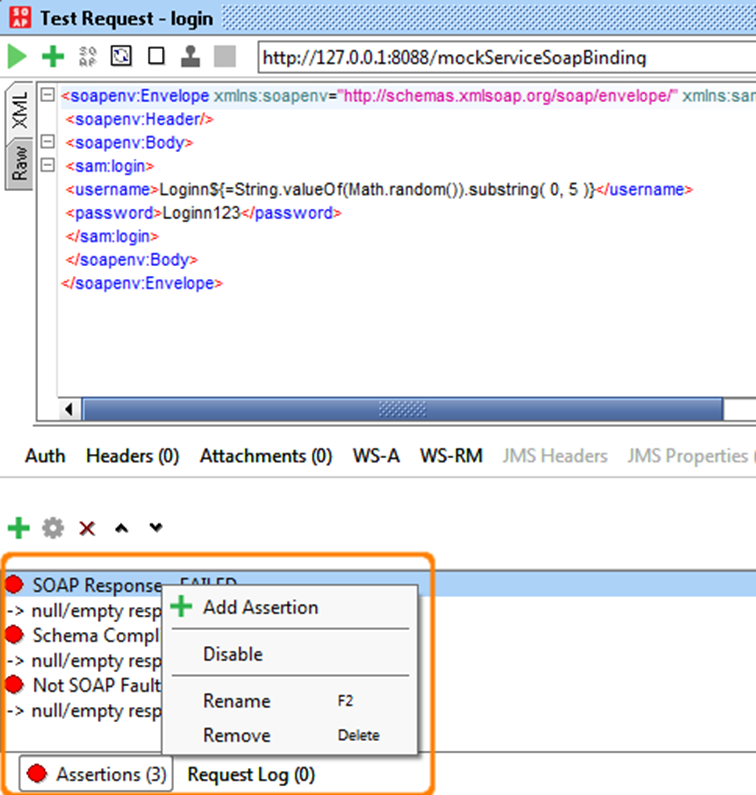Move assertion down with down arrow
Viewport: 756px width, 795px height.
[x=156, y=527]
